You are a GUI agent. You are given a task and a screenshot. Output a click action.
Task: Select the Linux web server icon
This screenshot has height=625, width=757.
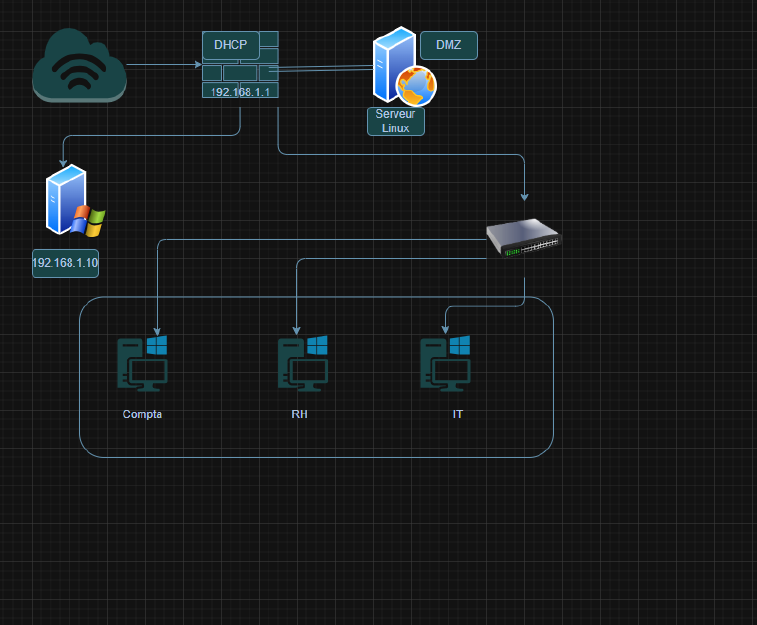point(404,67)
